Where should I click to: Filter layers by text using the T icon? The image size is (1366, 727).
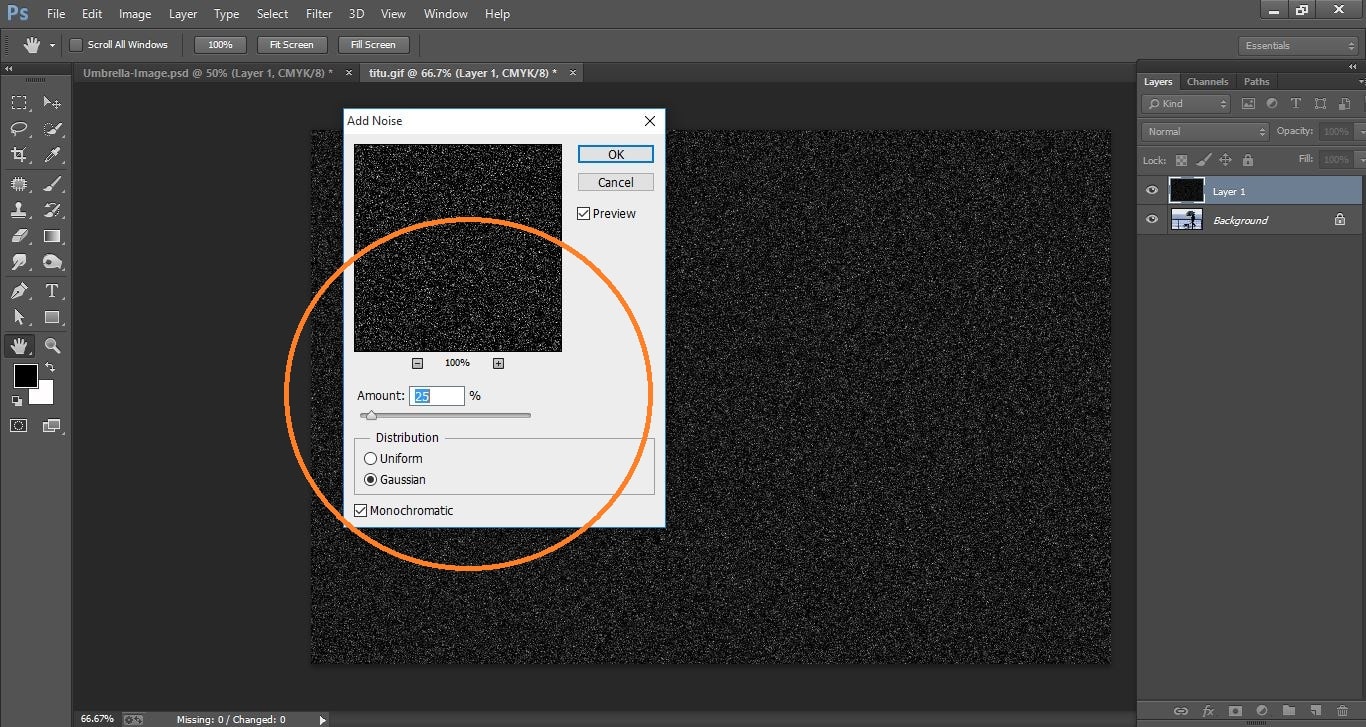[1296, 103]
